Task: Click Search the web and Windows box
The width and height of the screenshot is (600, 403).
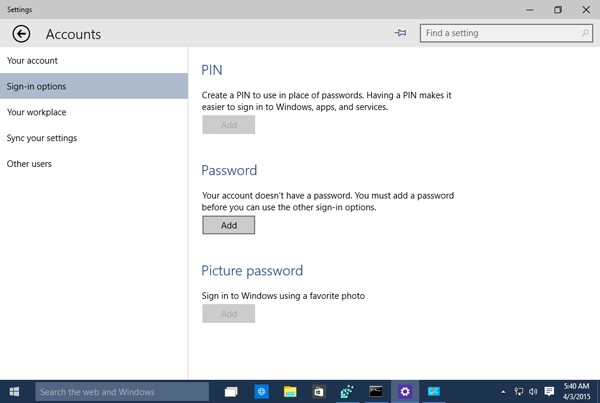Action: (x=122, y=392)
